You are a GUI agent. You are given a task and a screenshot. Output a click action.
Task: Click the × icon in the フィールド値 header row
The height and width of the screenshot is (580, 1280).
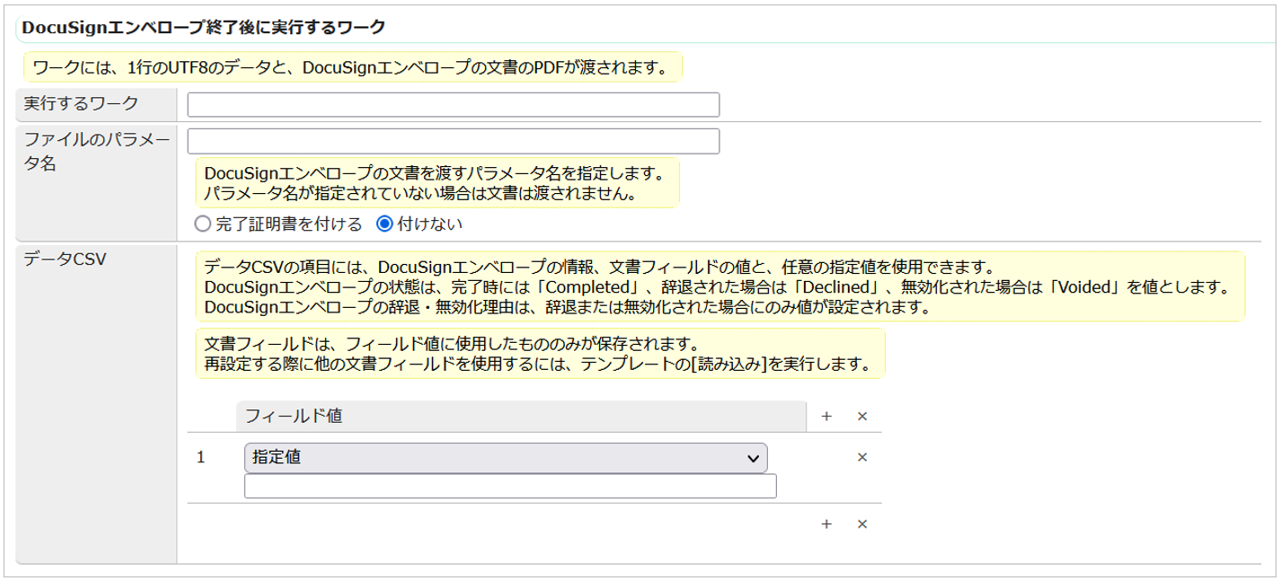pos(862,416)
